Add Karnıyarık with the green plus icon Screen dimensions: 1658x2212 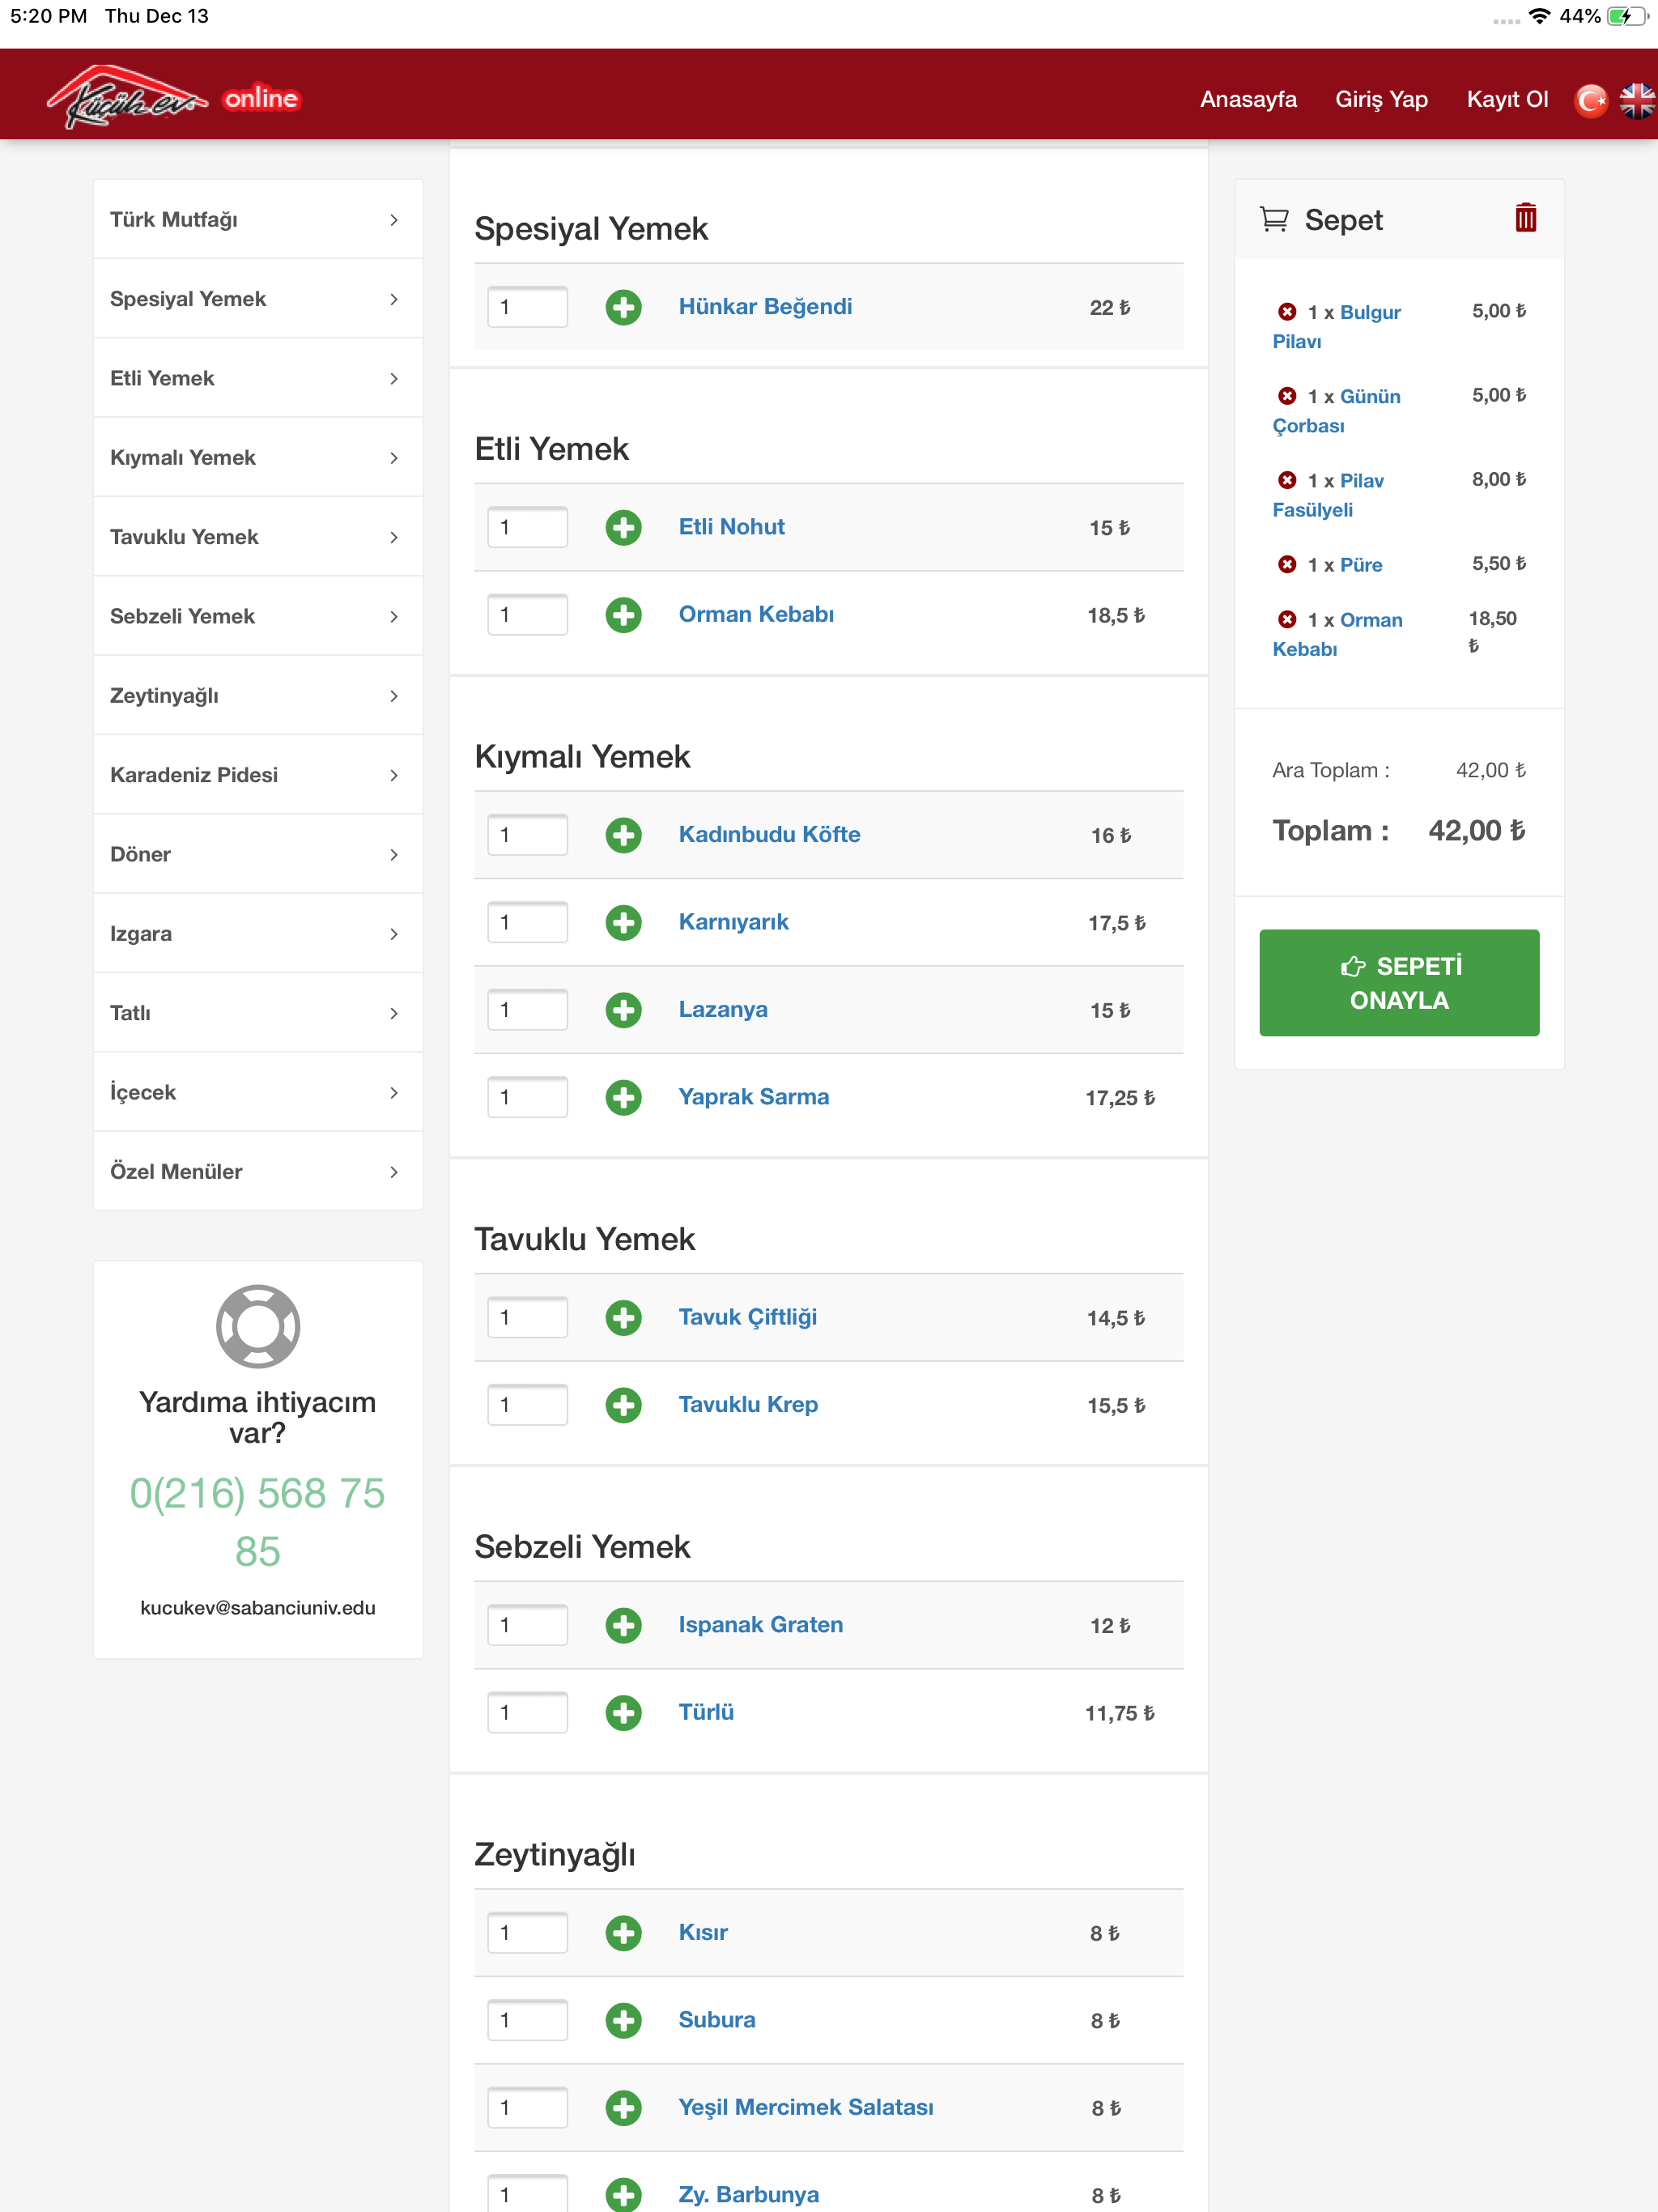point(623,922)
